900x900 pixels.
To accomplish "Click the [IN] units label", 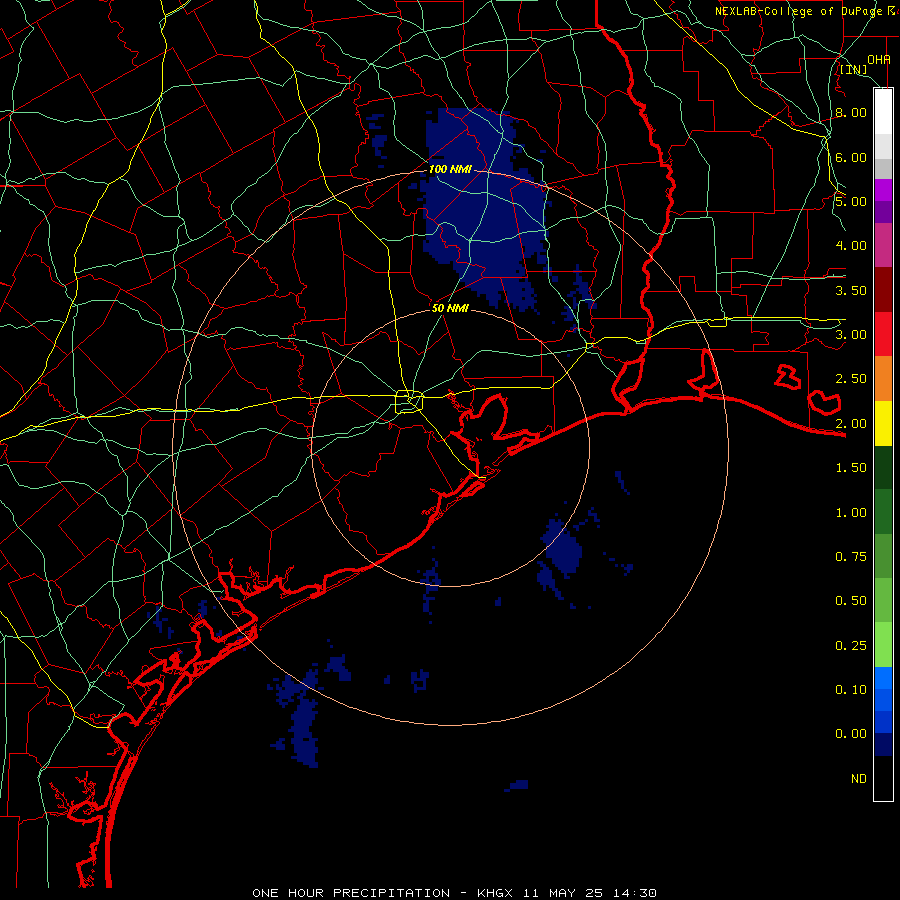I will coord(854,69).
